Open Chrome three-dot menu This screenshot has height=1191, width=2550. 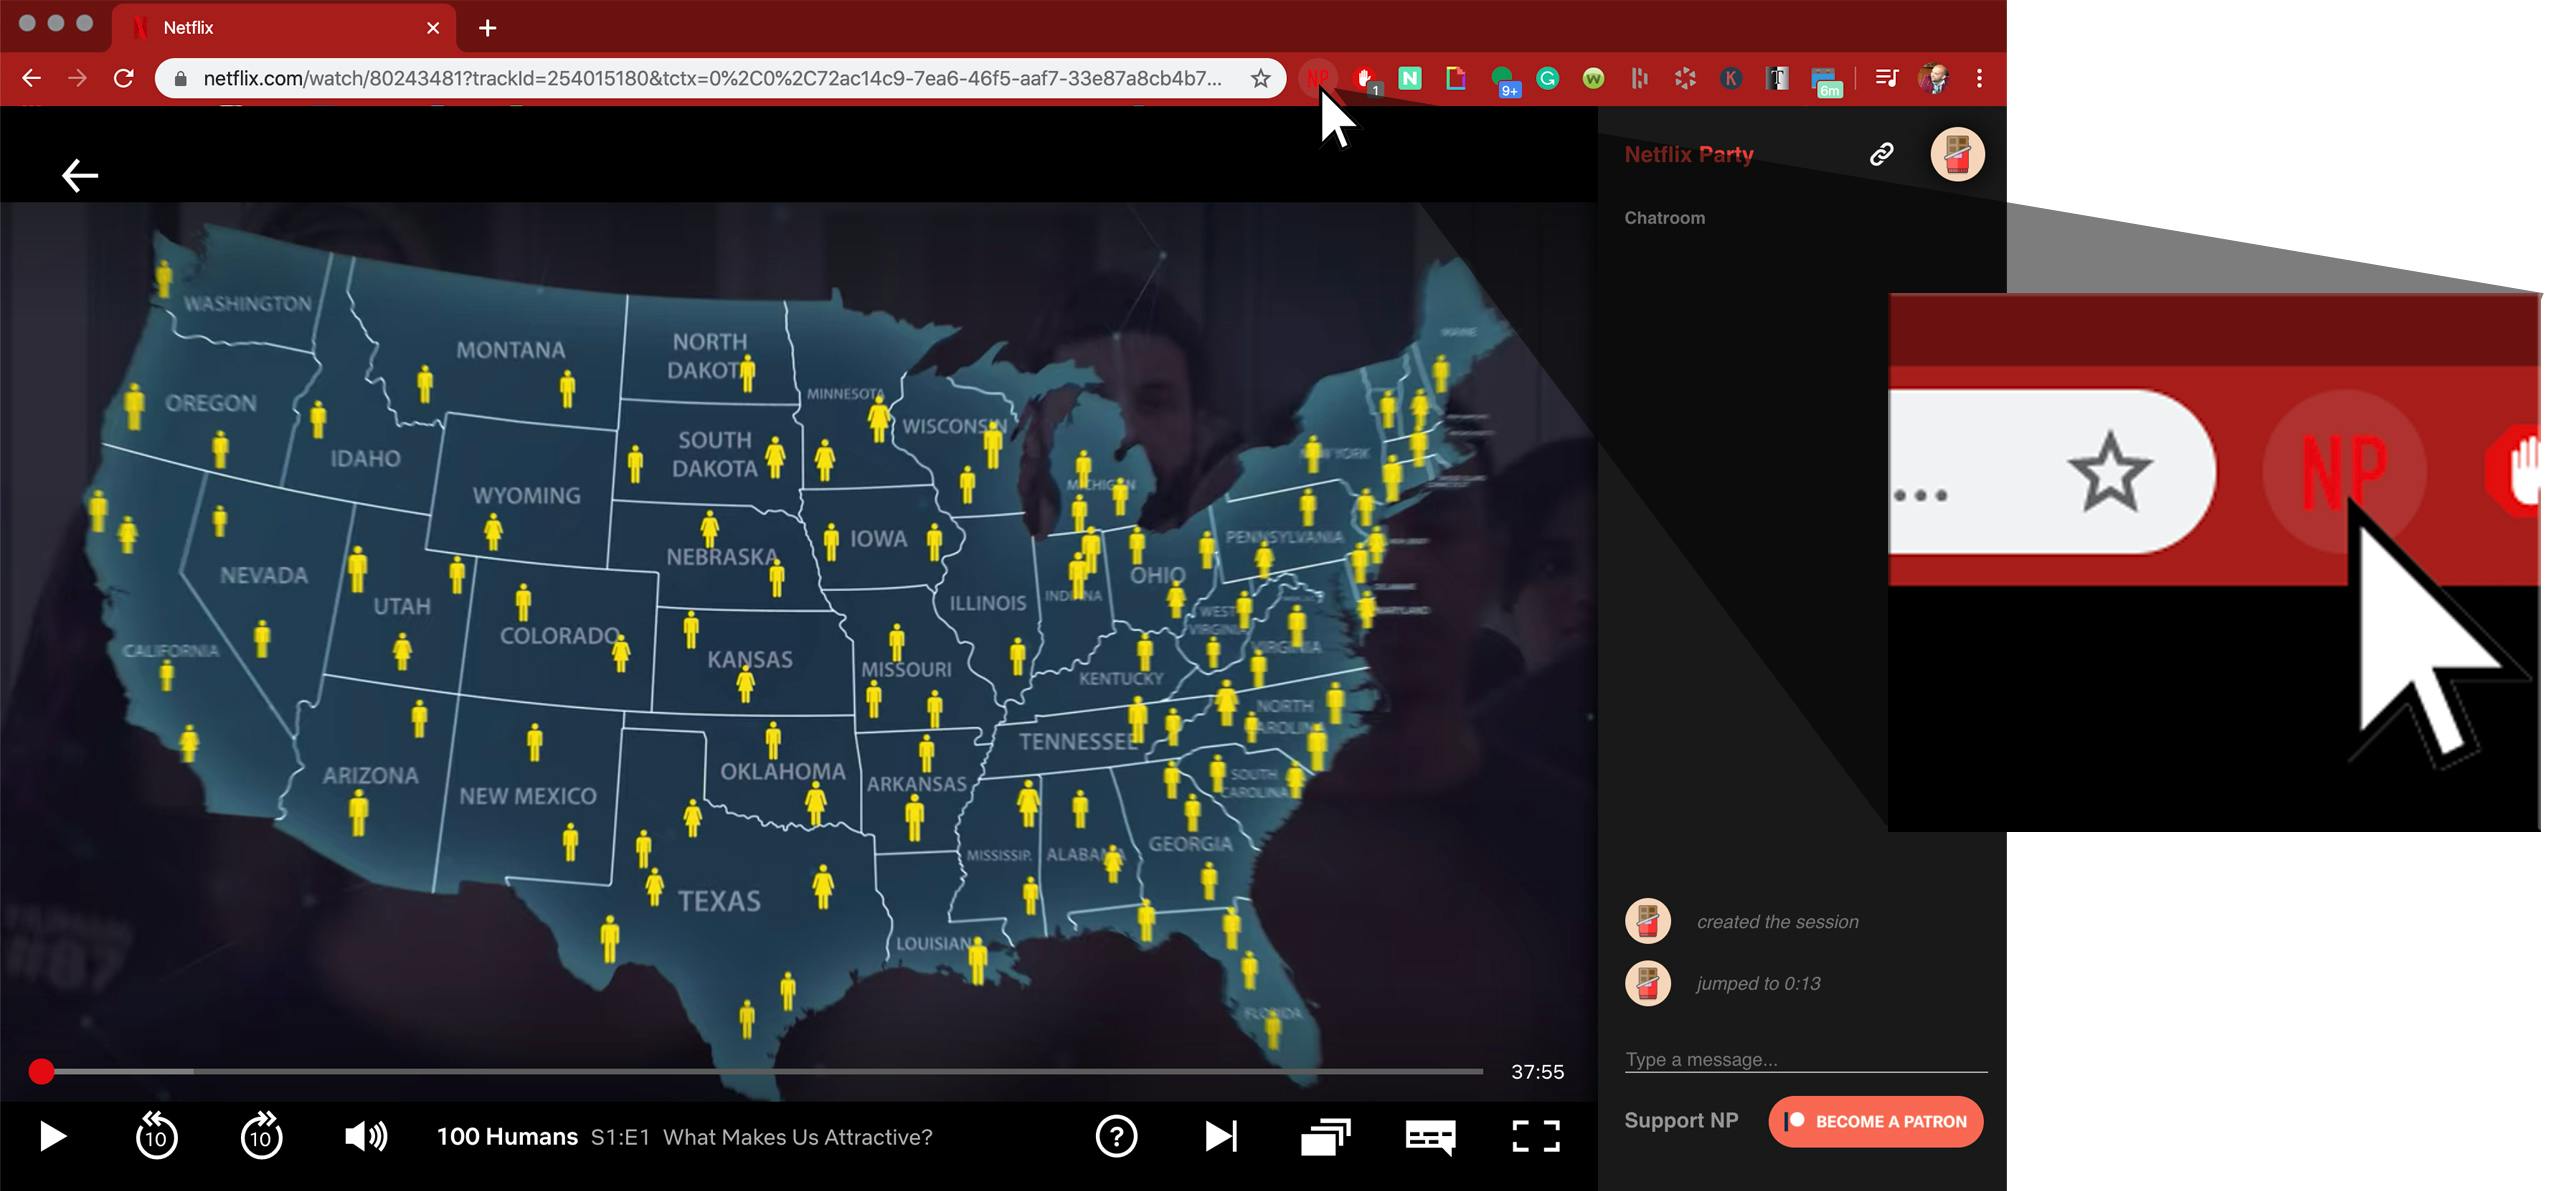pyautogui.click(x=1979, y=78)
